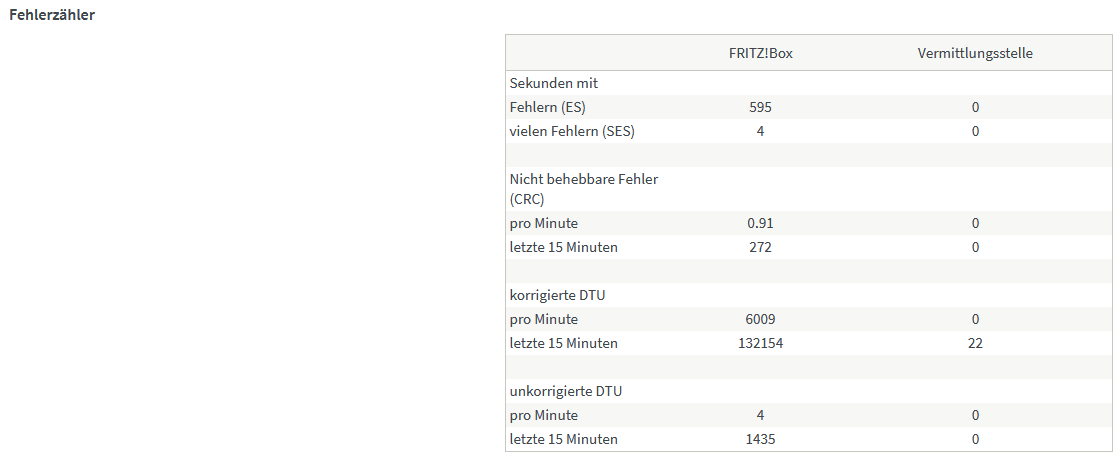Image resolution: width=1120 pixels, height=457 pixels.
Task: Click the vielen Fehlern (SES) label
Action: coord(572,131)
